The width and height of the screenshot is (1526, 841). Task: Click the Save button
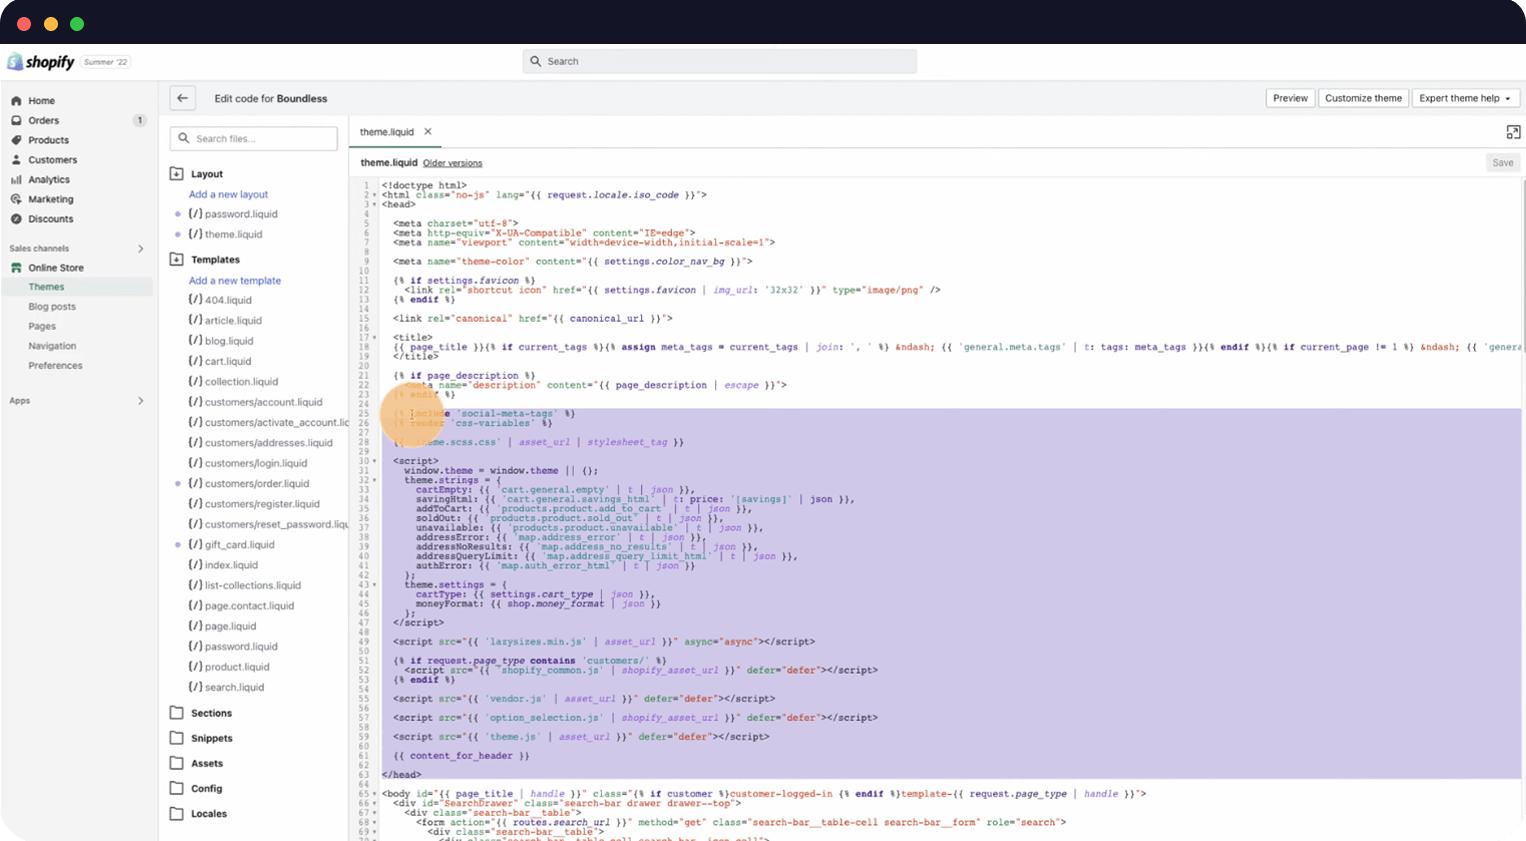1502,163
